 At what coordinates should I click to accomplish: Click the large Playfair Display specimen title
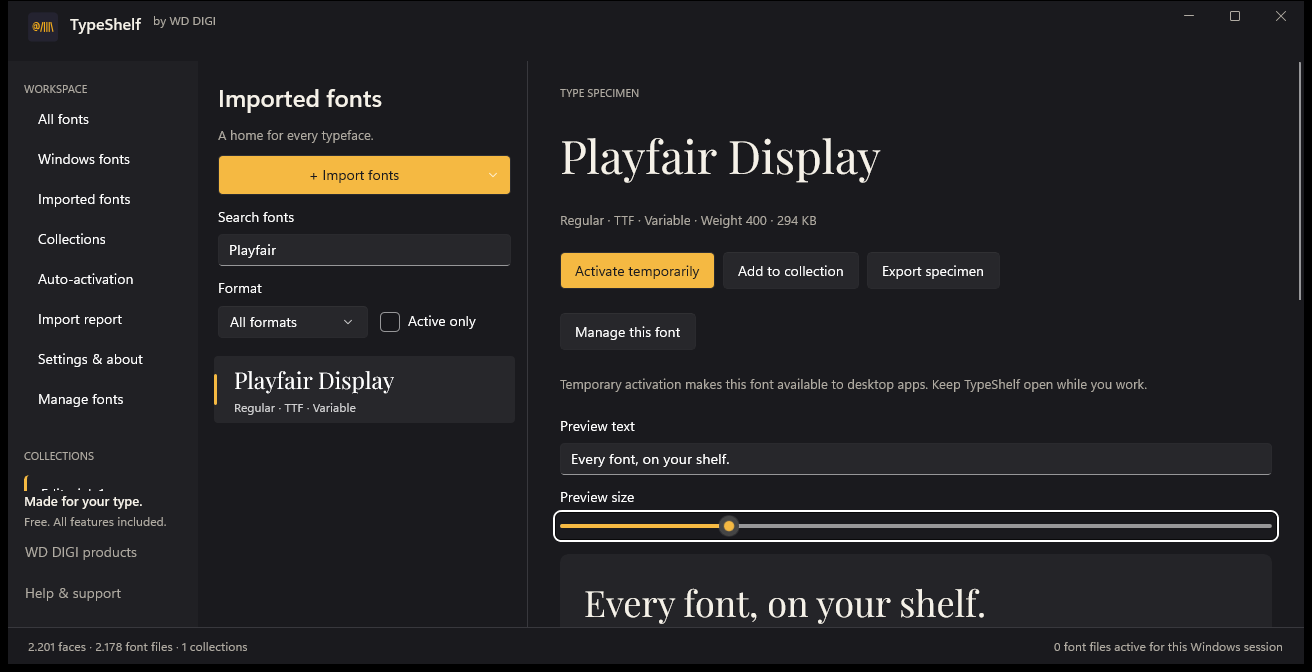pos(720,157)
